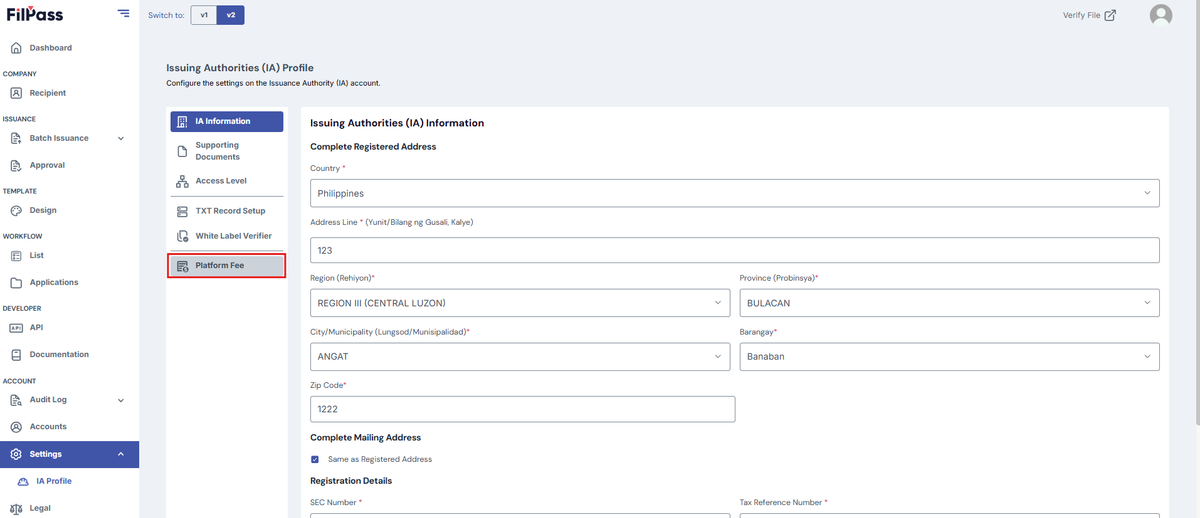
Task: Click the Accounts user icon
Action: 16,426
